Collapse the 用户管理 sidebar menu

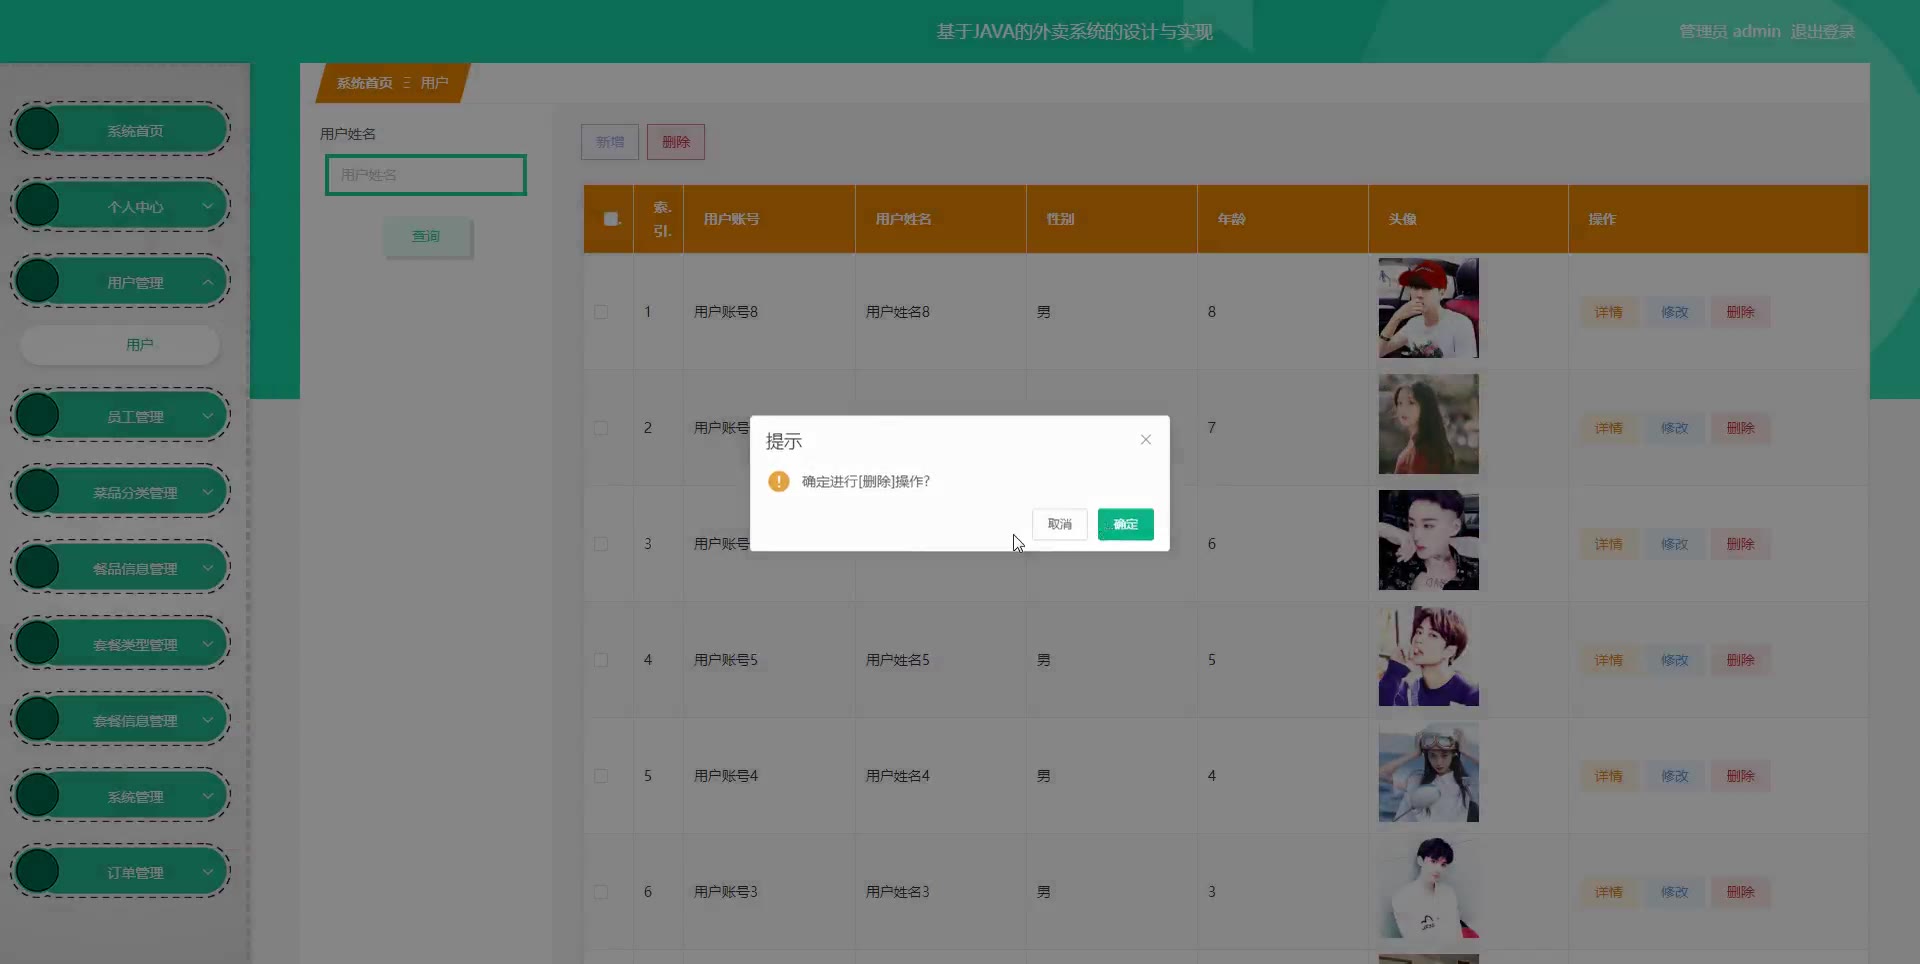pyautogui.click(x=120, y=282)
